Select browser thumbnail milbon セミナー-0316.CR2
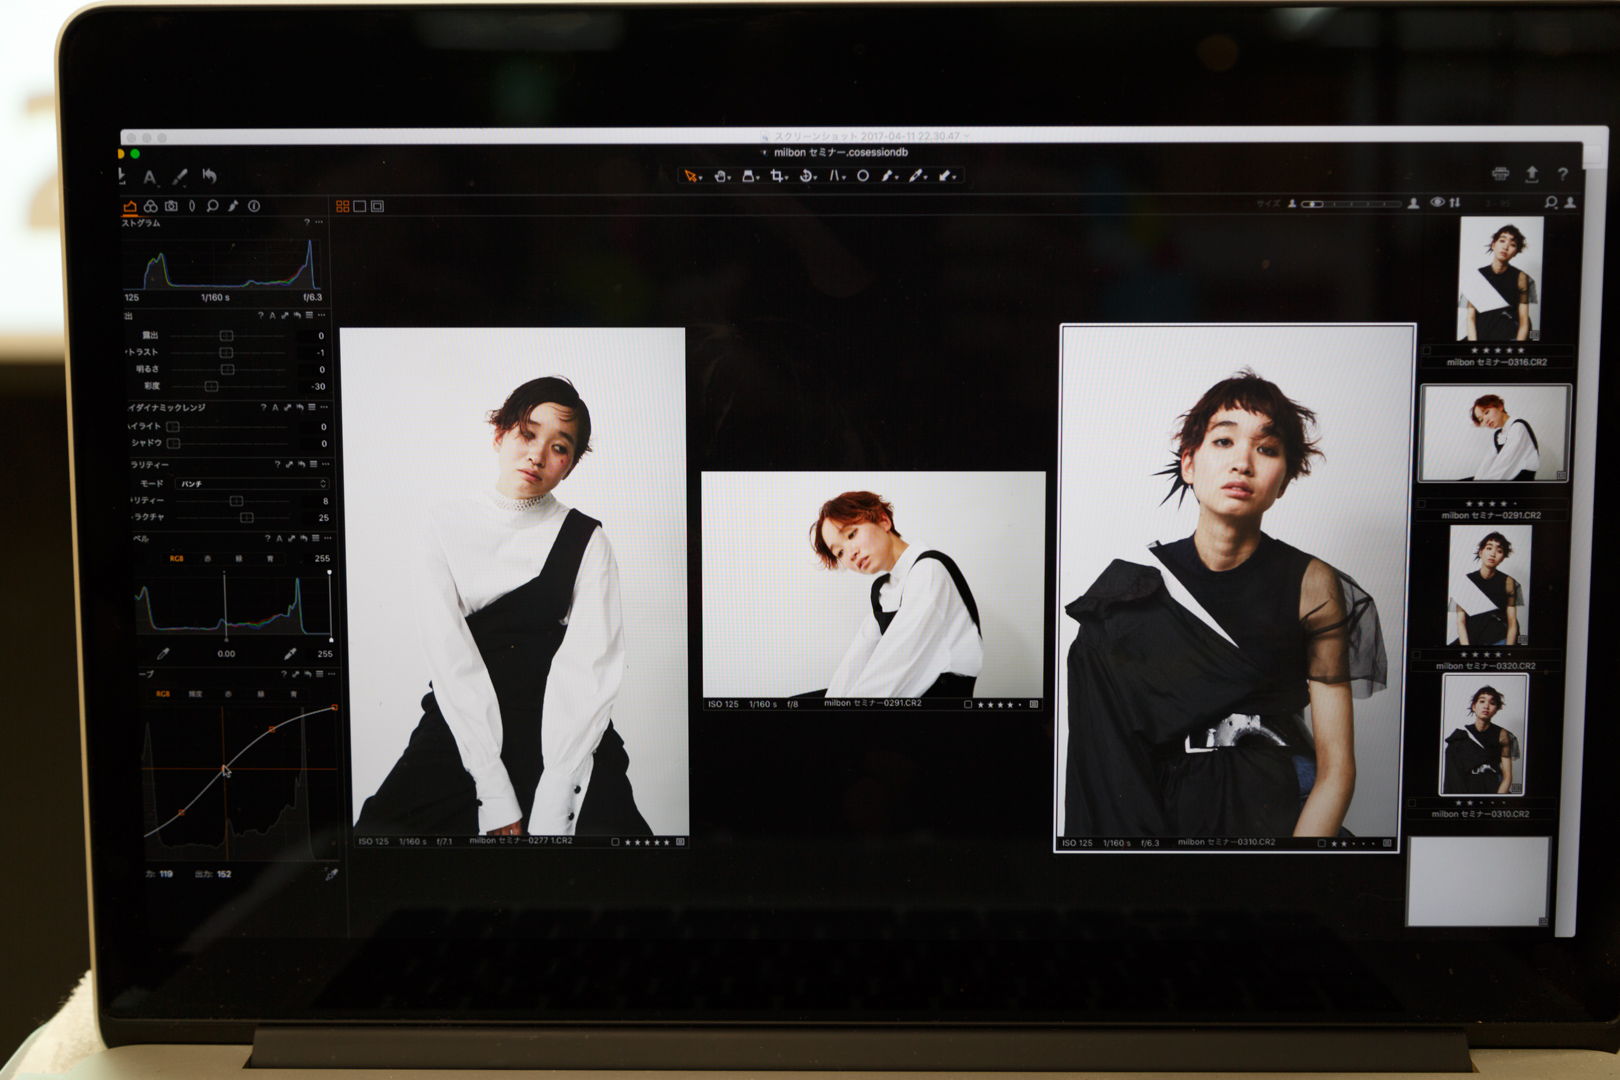 1499,279
